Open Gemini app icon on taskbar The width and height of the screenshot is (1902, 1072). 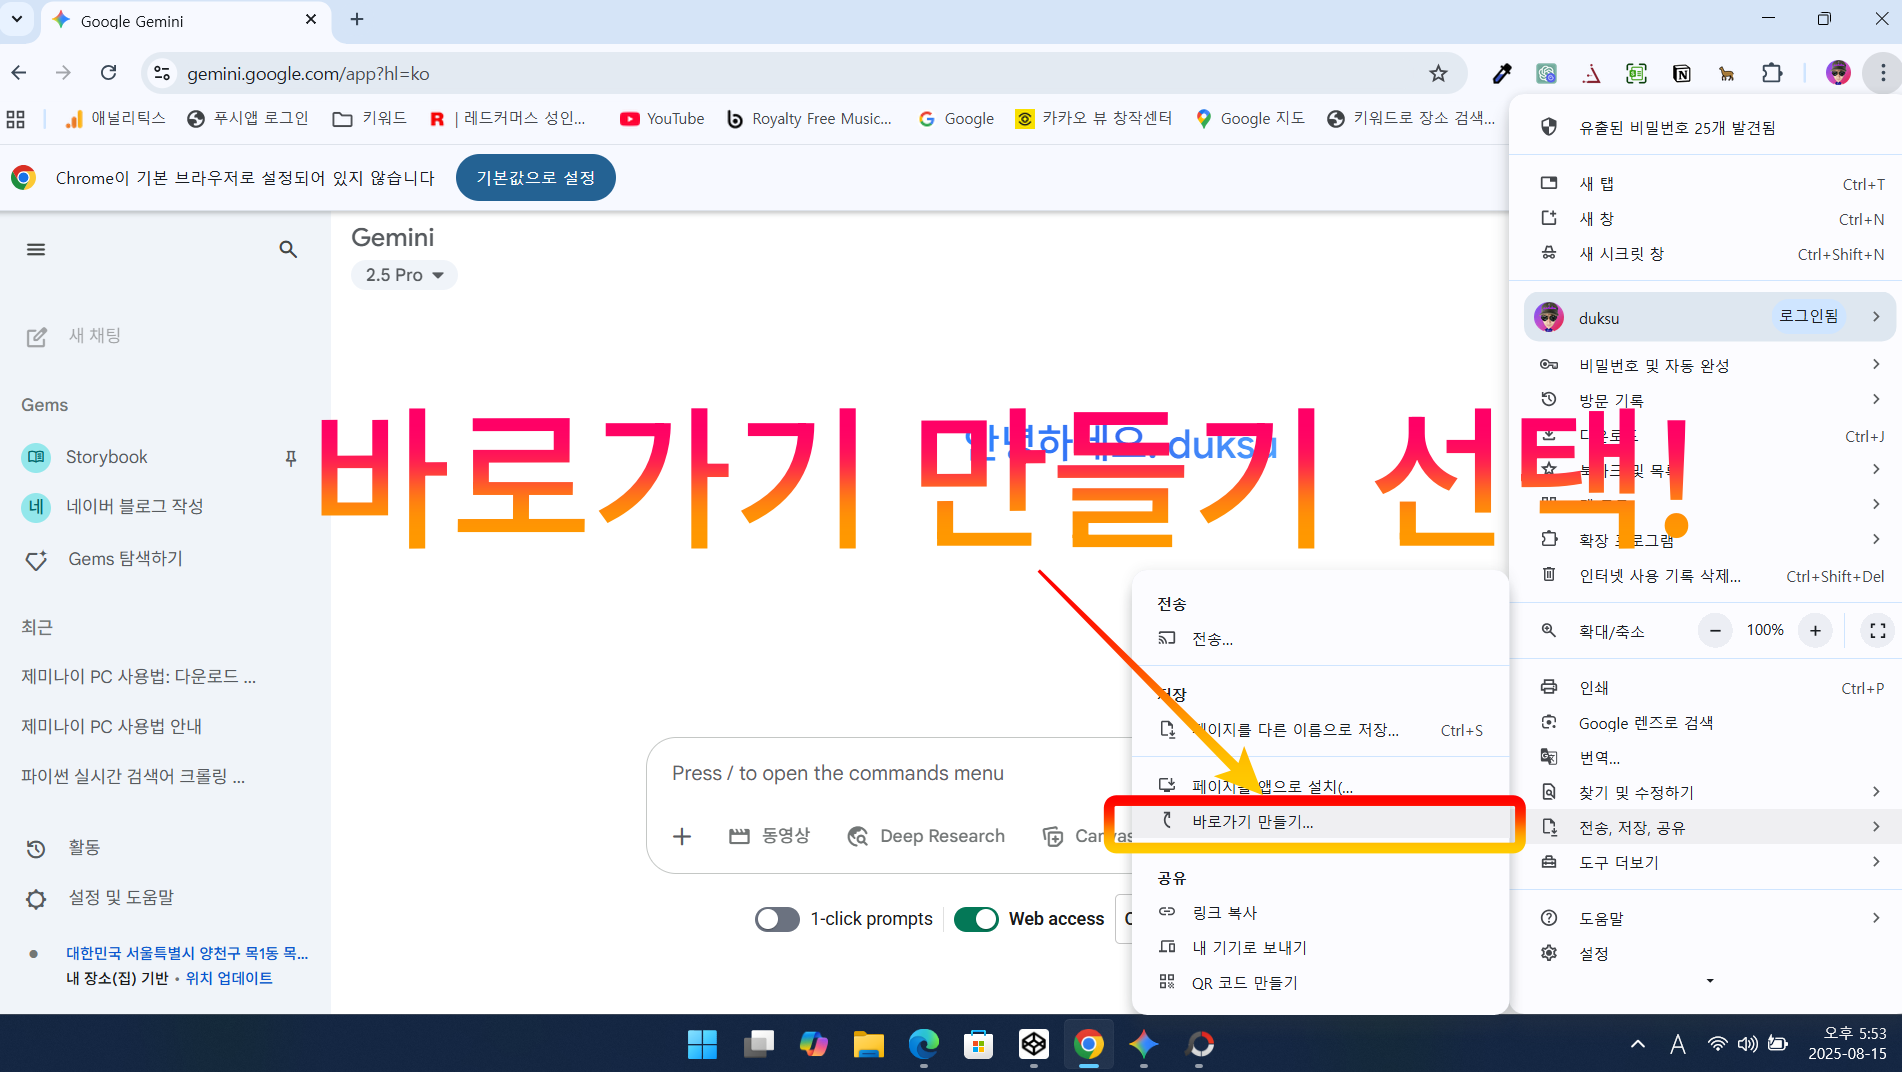coord(1143,1044)
